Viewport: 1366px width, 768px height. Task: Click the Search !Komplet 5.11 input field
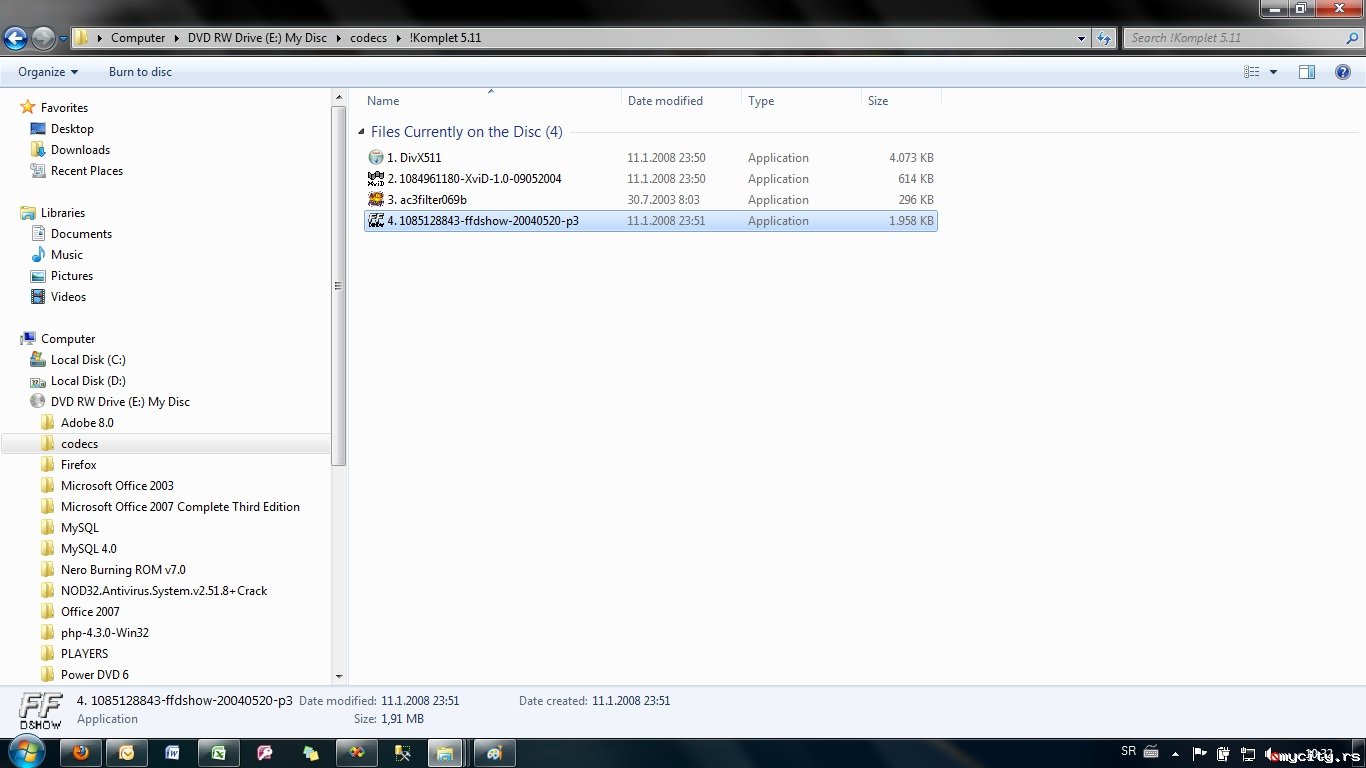click(1233, 38)
